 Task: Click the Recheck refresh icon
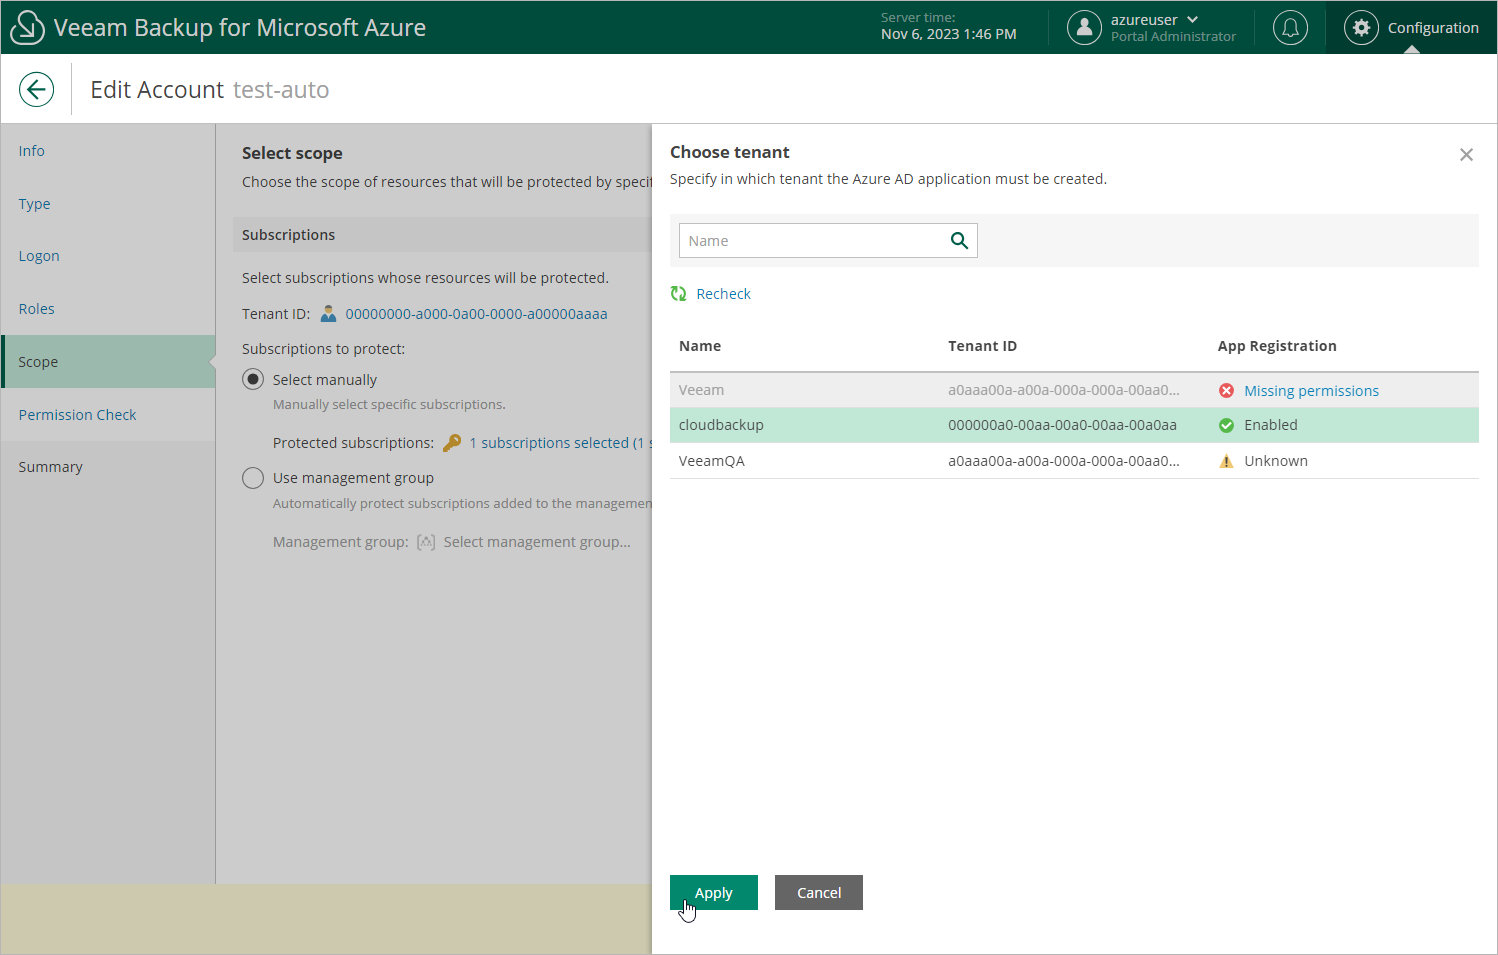point(678,293)
